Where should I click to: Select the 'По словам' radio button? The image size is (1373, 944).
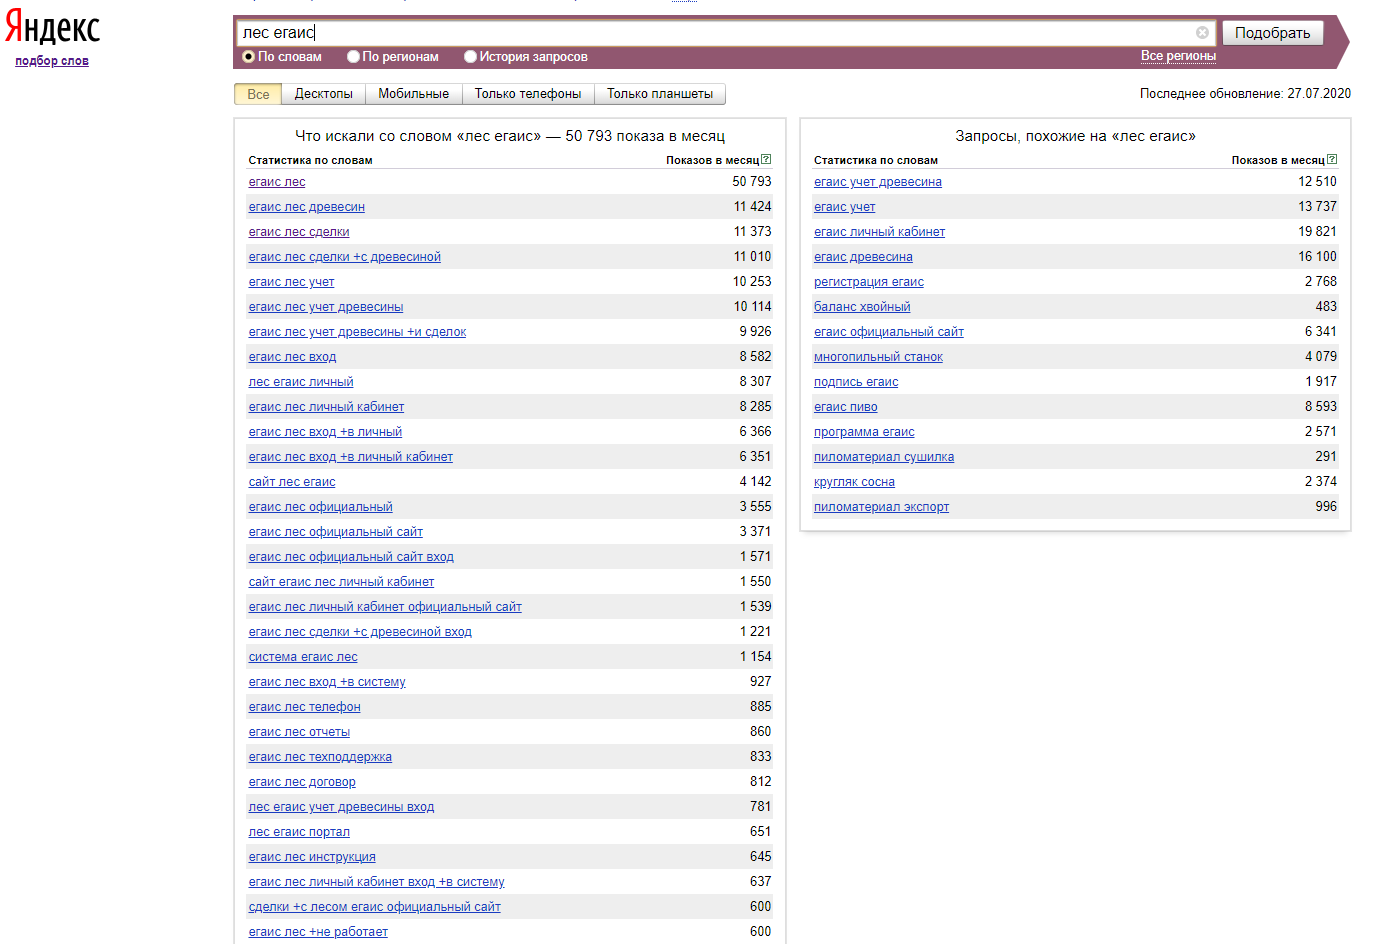[x=249, y=57]
